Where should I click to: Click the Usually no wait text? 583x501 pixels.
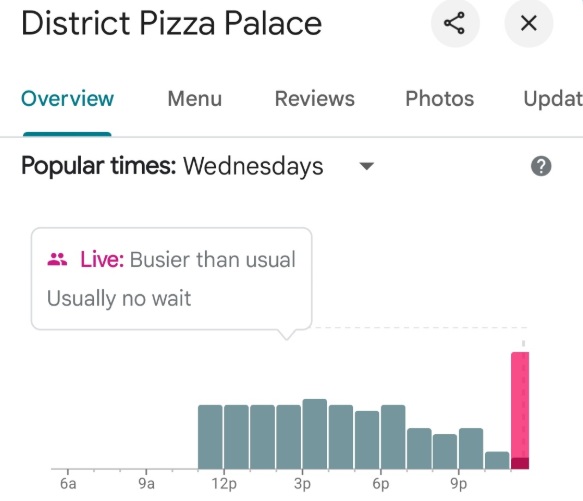pos(119,298)
